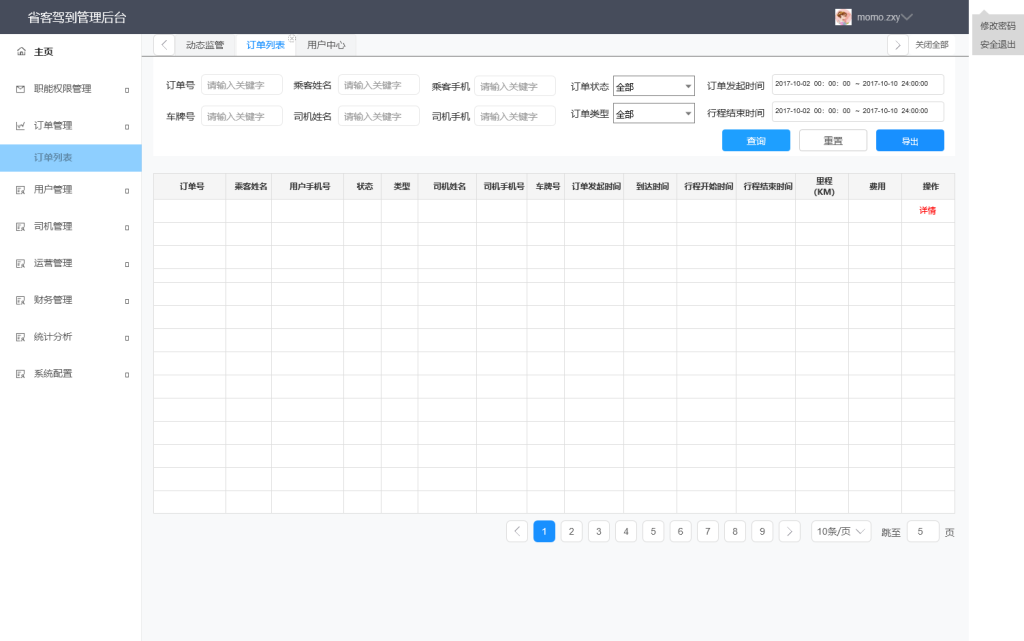Change the 10条/页 page size selector
1024x641 pixels.
pyautogui.click(x=840, y=531)
